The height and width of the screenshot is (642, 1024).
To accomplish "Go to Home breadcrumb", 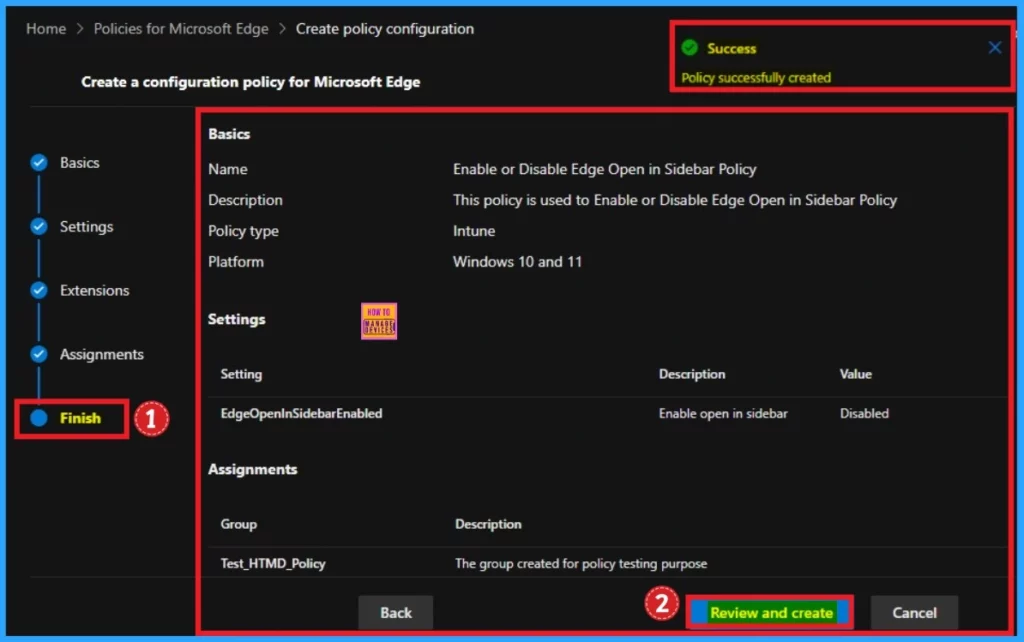I will (x=46, y=29).
